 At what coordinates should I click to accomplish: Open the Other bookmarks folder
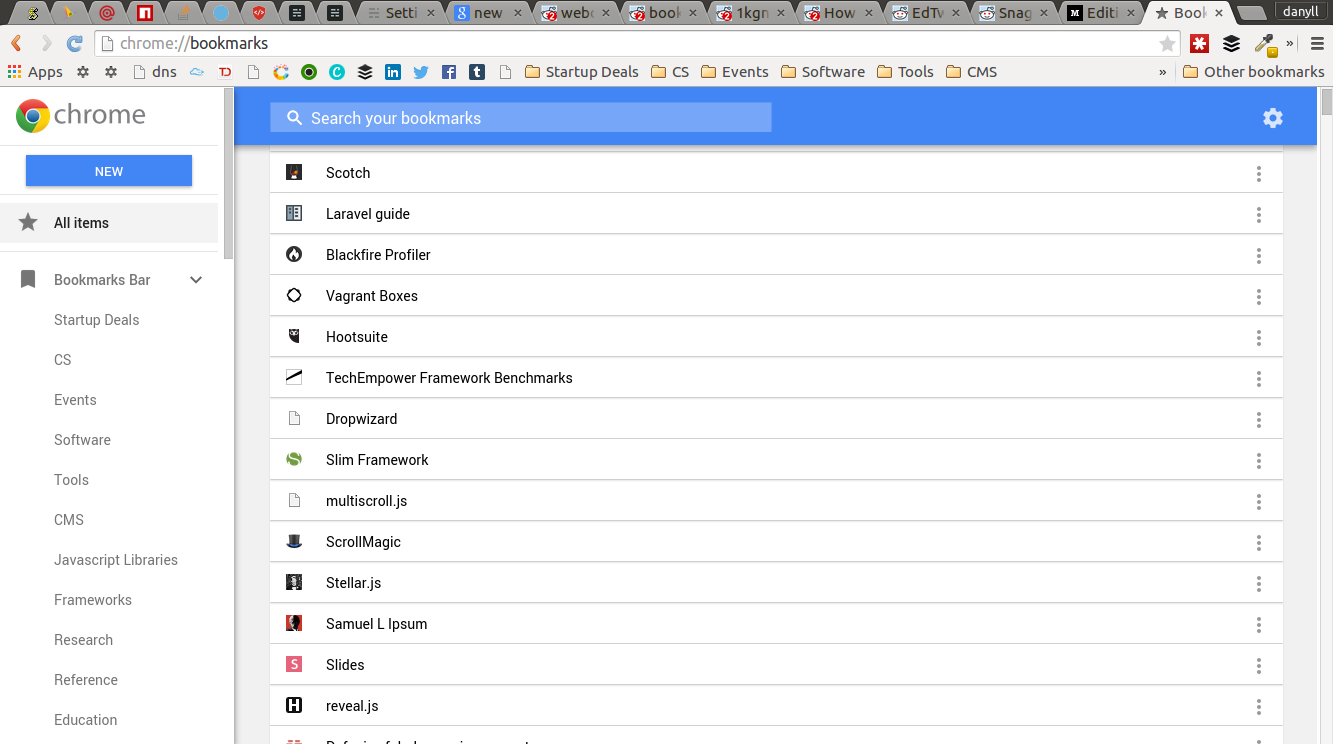(1253, 72)
